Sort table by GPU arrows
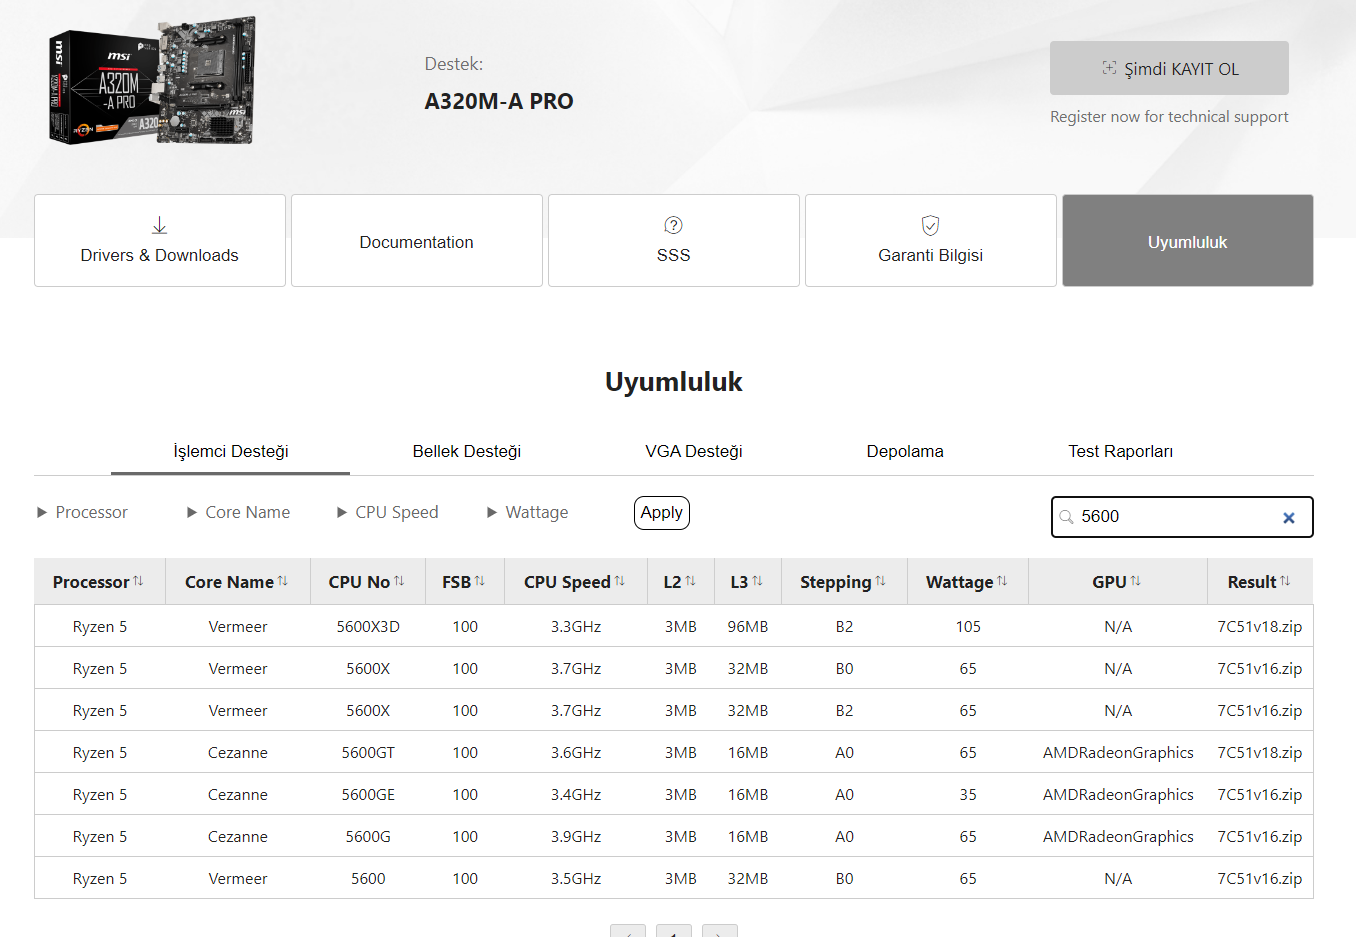 pos(1135,581)
